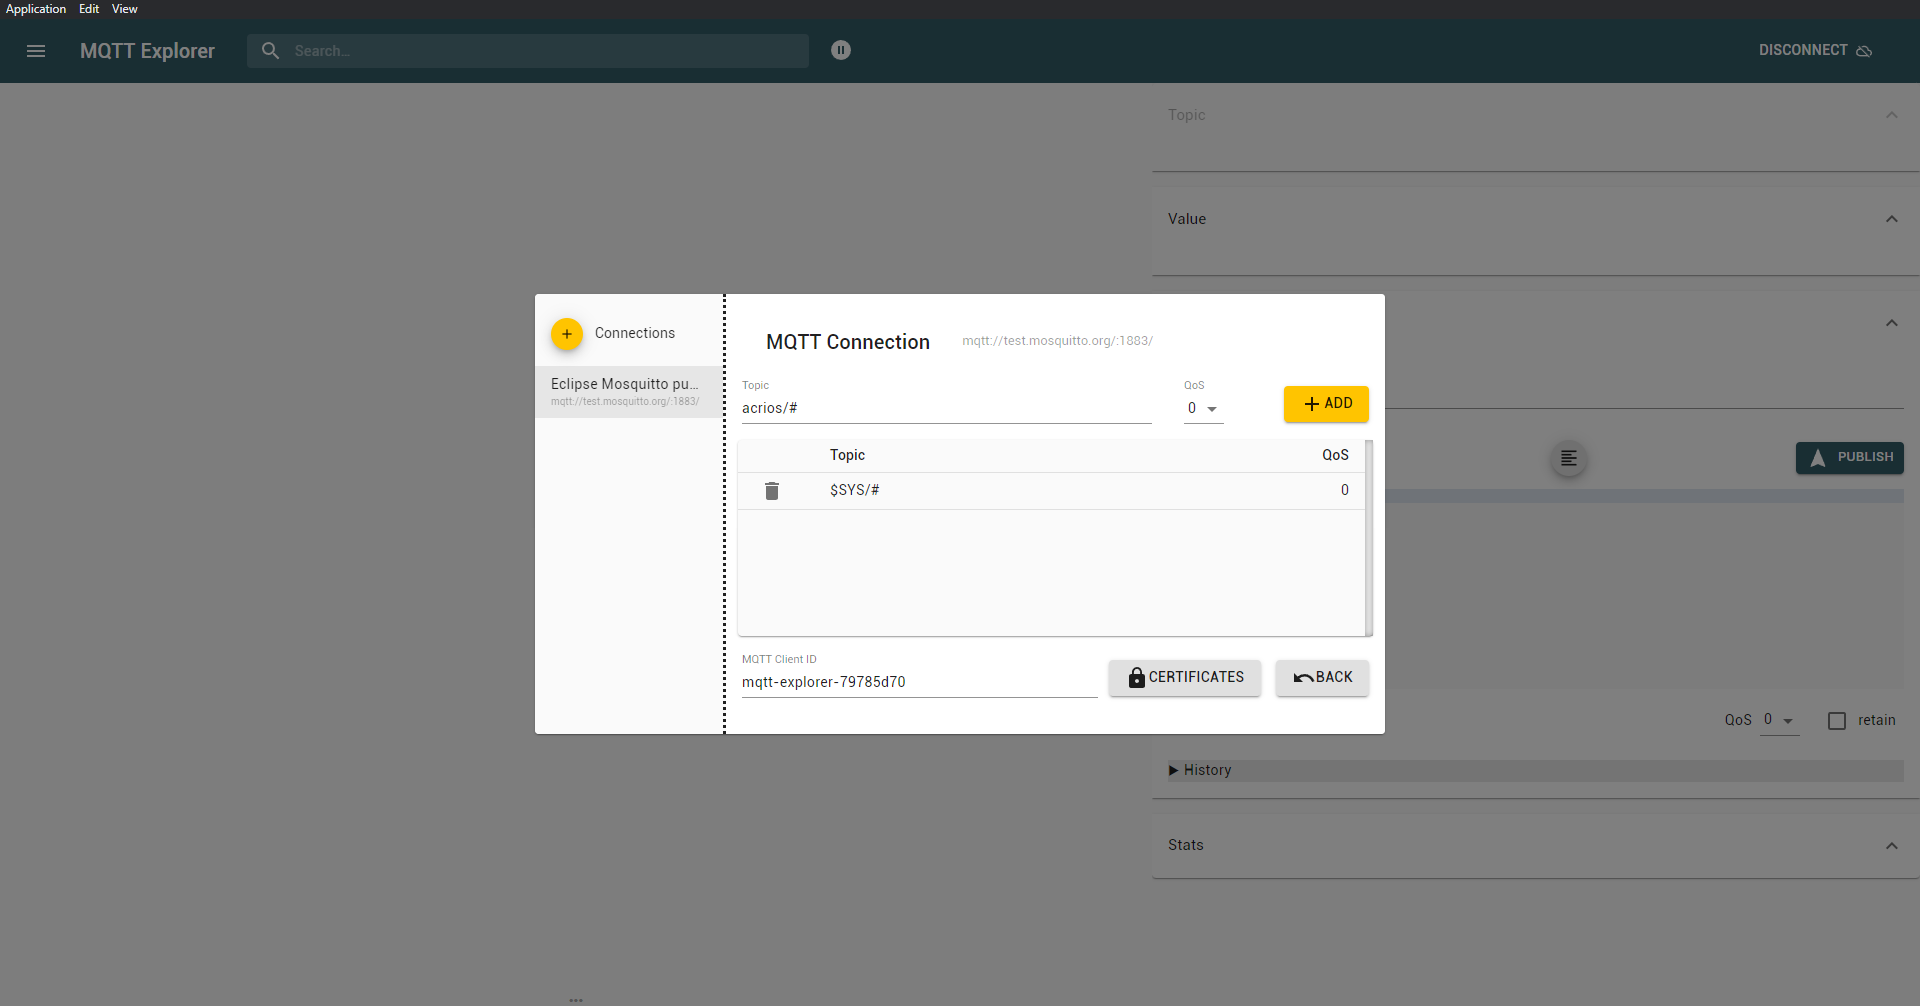The image size is (1920, 1006).
Task: Open the payload format selector icon
Action: 1567,459
